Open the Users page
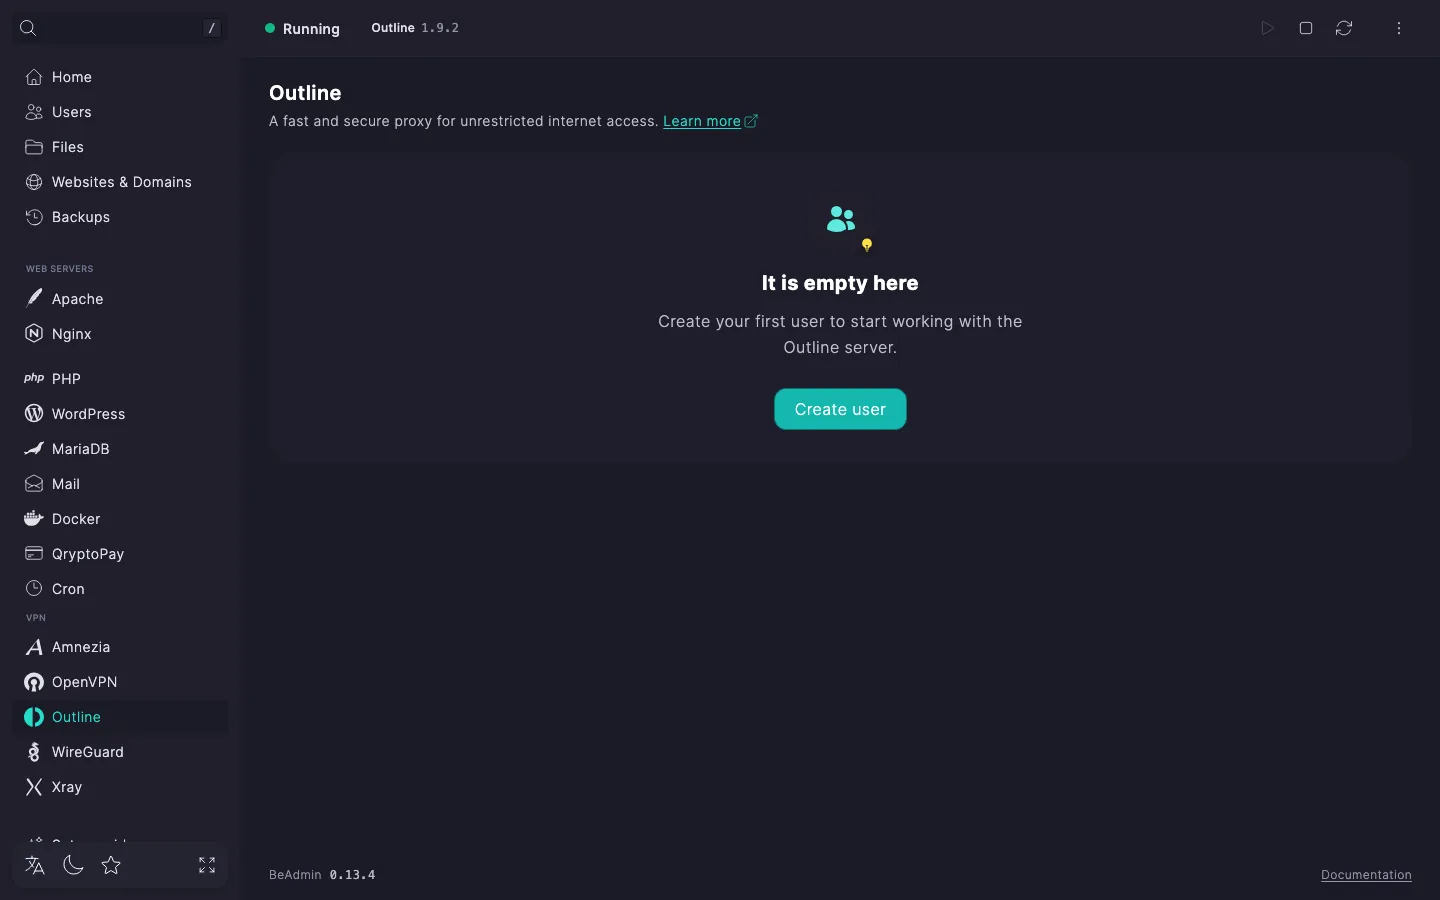This screenshot has width=1440, height=900. [x=120, y=112]
